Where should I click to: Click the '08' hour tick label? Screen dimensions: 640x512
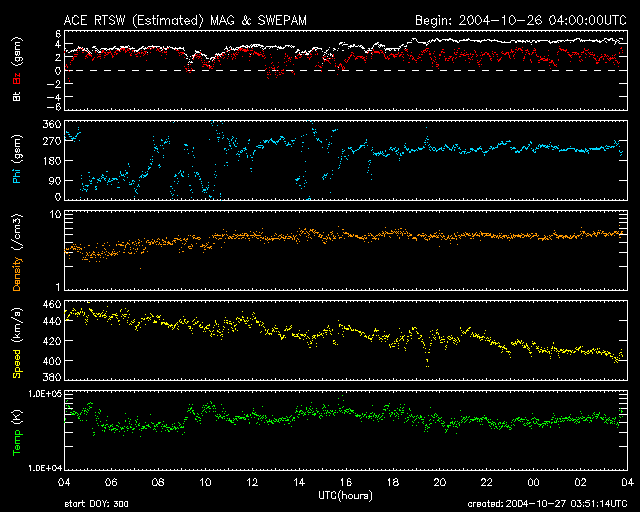158,483
